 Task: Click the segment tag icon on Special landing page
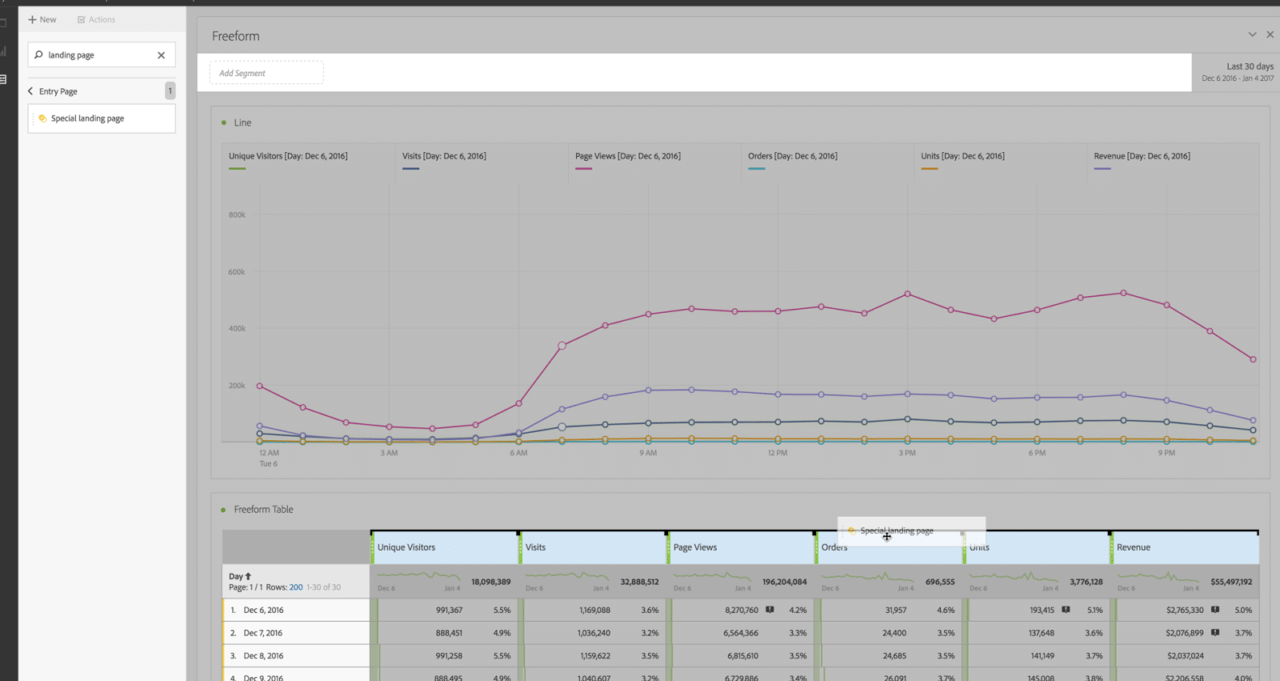[41, 118]
